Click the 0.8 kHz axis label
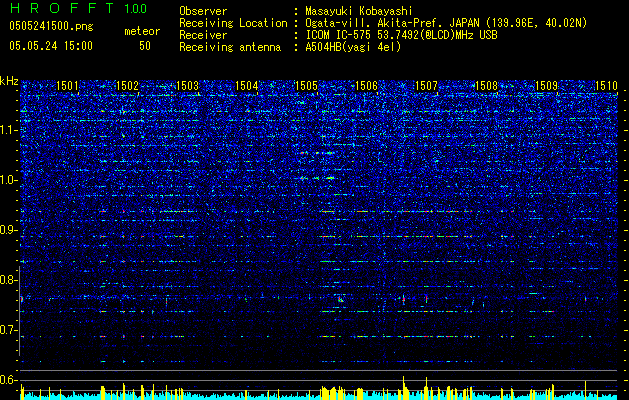This screenshot has width=629, height=400. click(9, 280)
